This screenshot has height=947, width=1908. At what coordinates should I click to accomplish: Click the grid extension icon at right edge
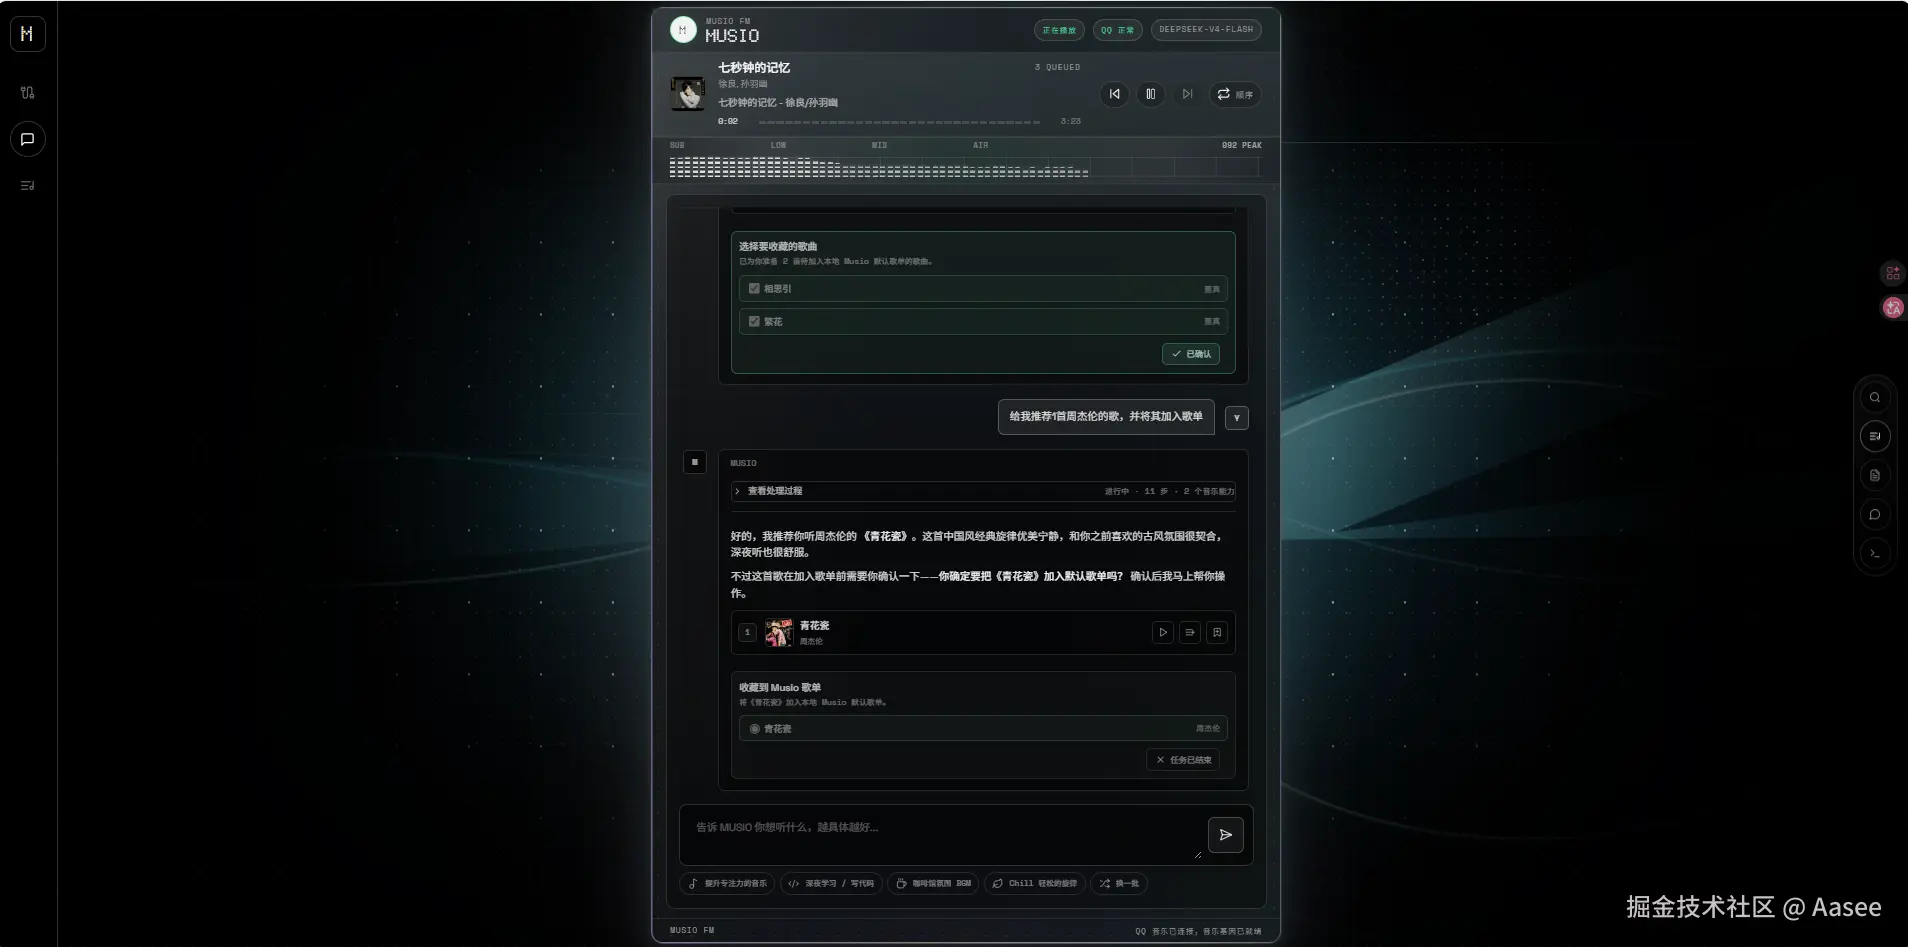[x=1893, y=273]
